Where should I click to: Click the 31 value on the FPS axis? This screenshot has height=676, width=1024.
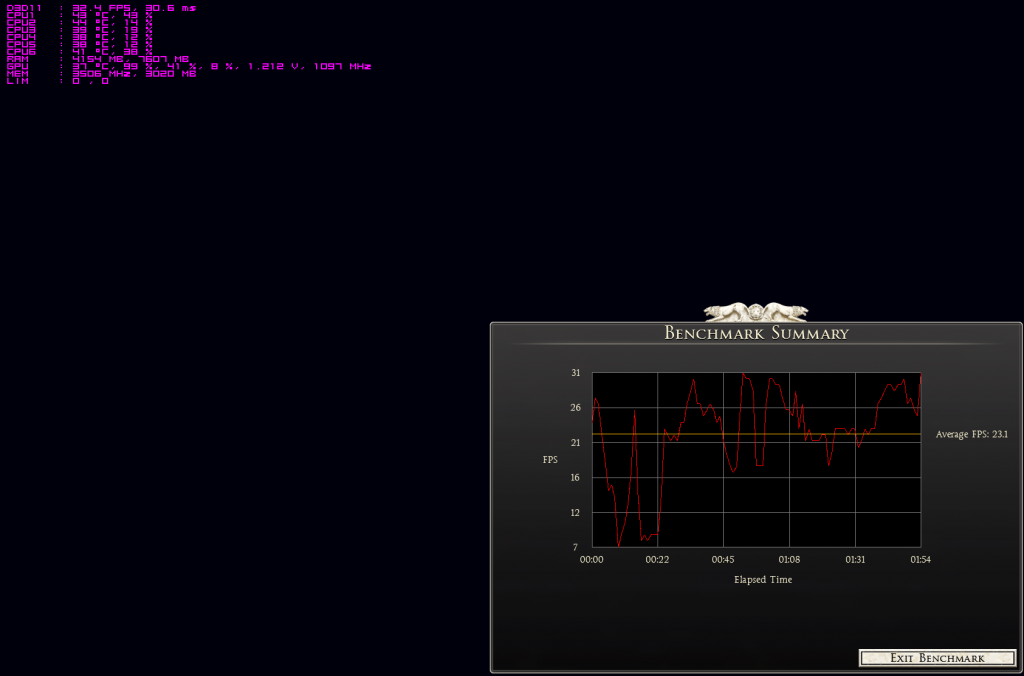point(575,373)
